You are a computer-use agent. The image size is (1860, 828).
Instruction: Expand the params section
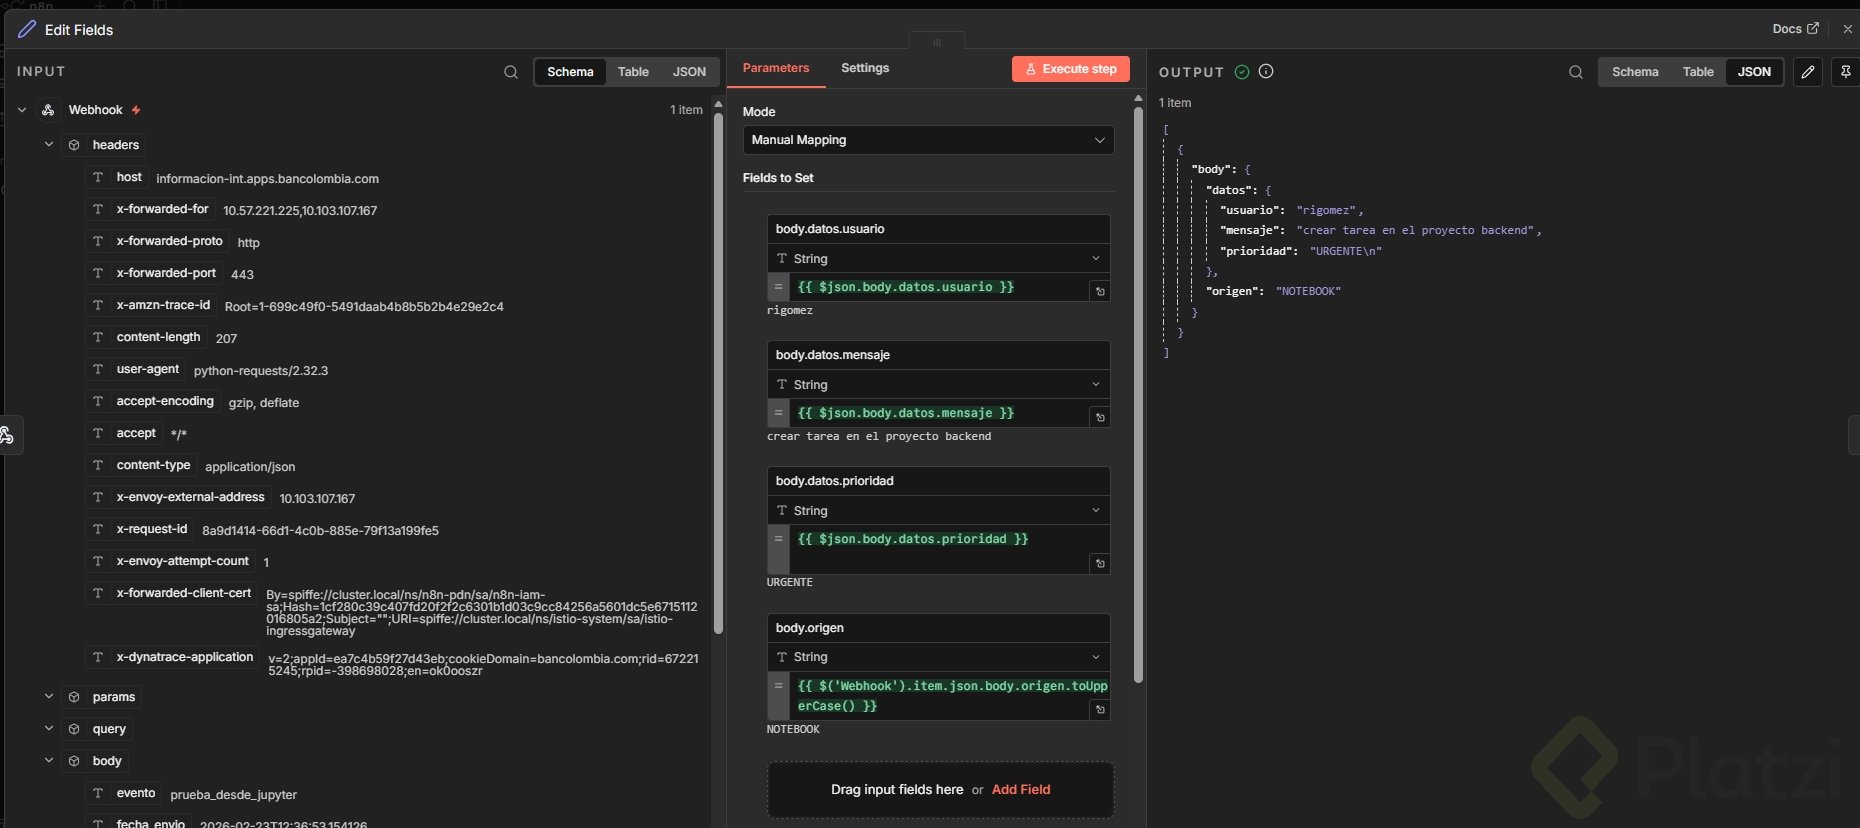[x=49, y=697]
